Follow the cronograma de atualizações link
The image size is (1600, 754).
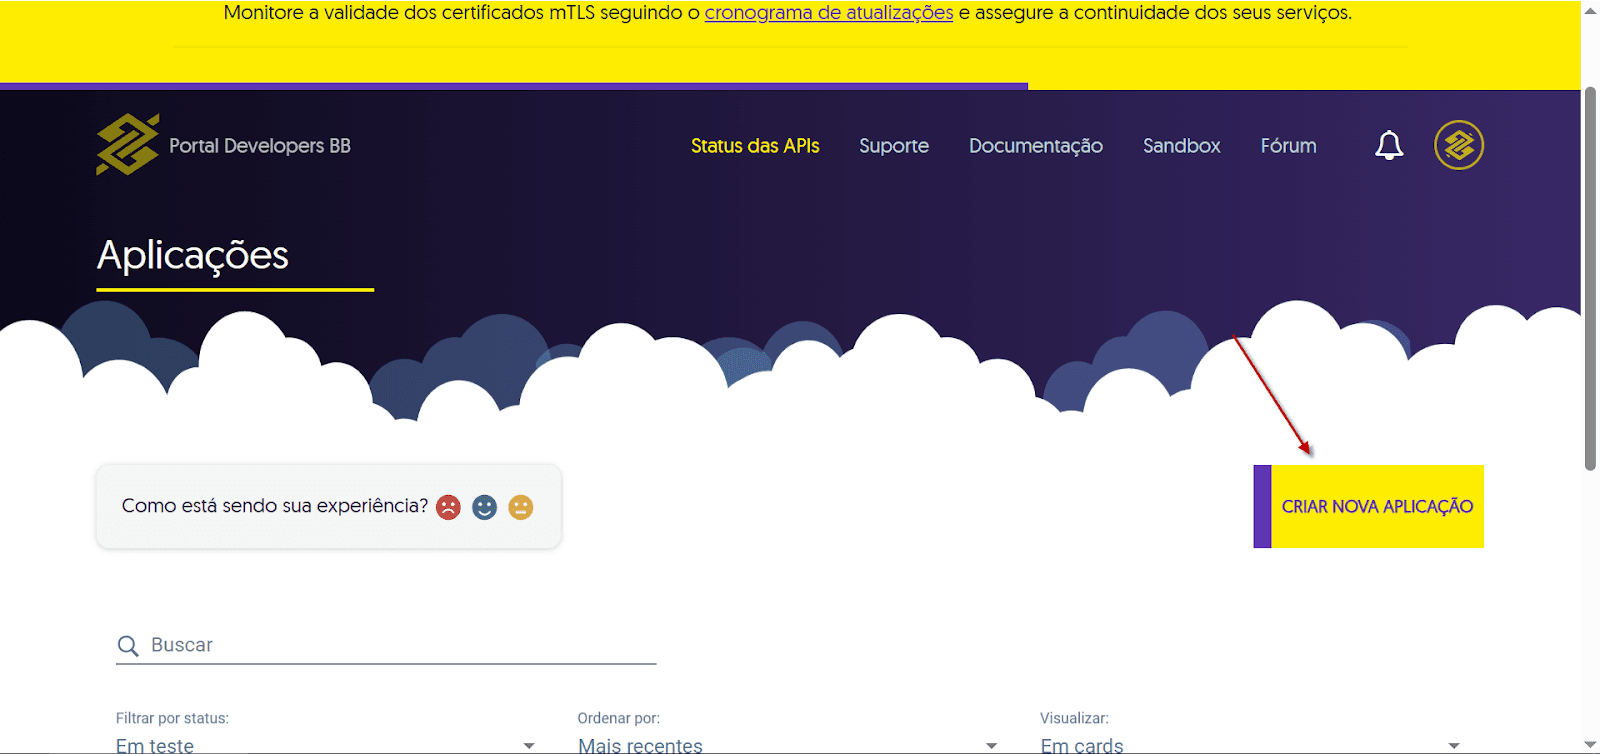point(829,13)
